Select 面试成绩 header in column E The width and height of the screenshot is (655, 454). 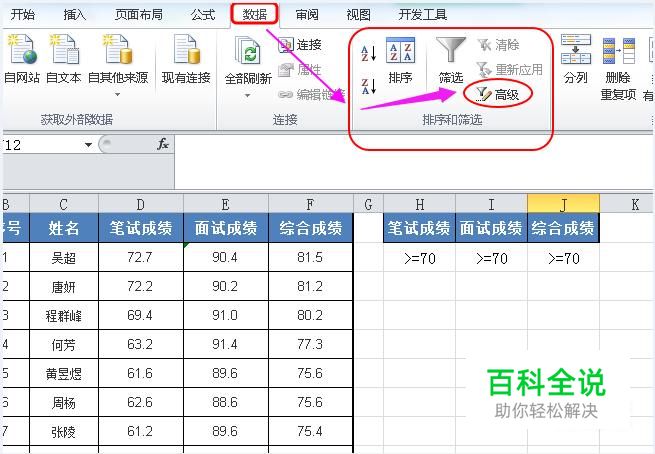[226, 228]
